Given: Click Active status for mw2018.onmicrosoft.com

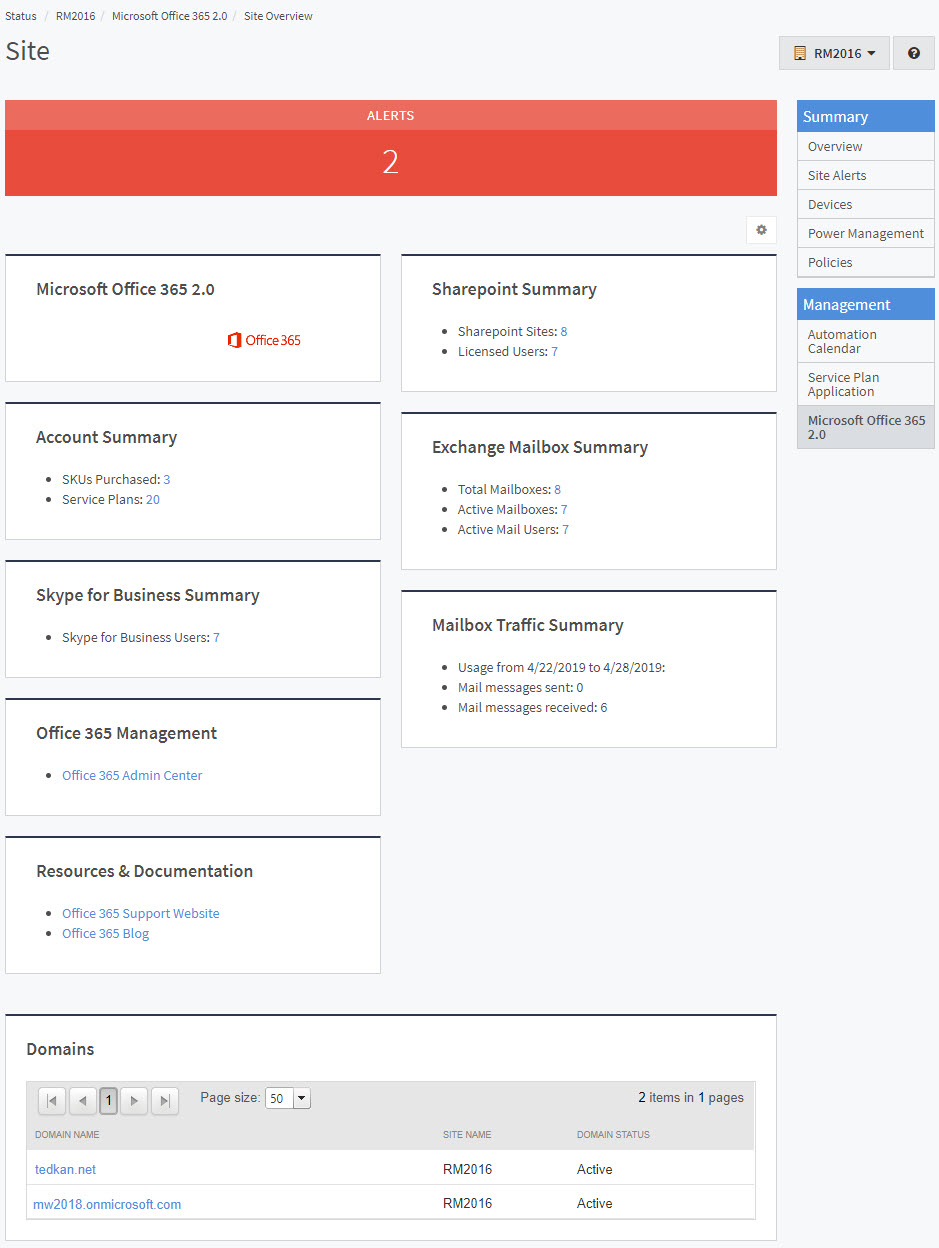Looking at the screenshot, I should click(x=595, y=1203).
